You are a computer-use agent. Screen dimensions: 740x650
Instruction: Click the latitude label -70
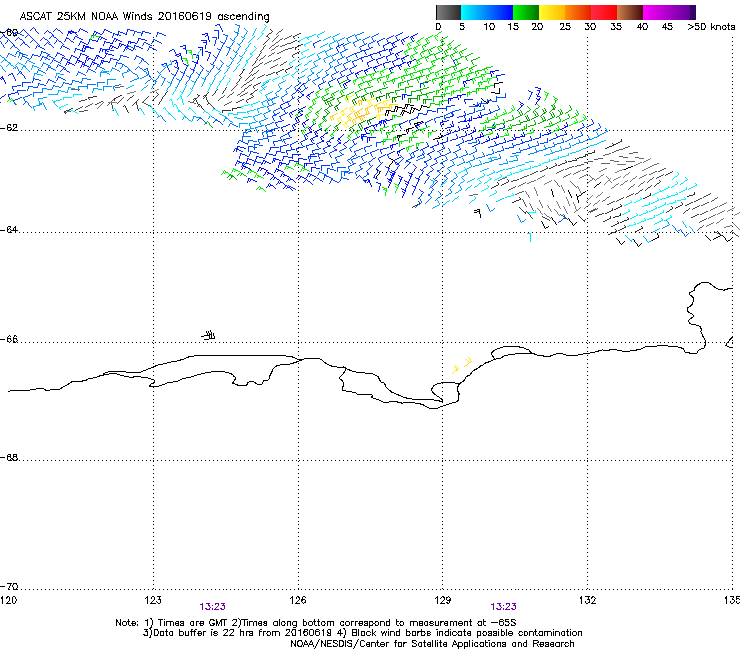point(9,586)
